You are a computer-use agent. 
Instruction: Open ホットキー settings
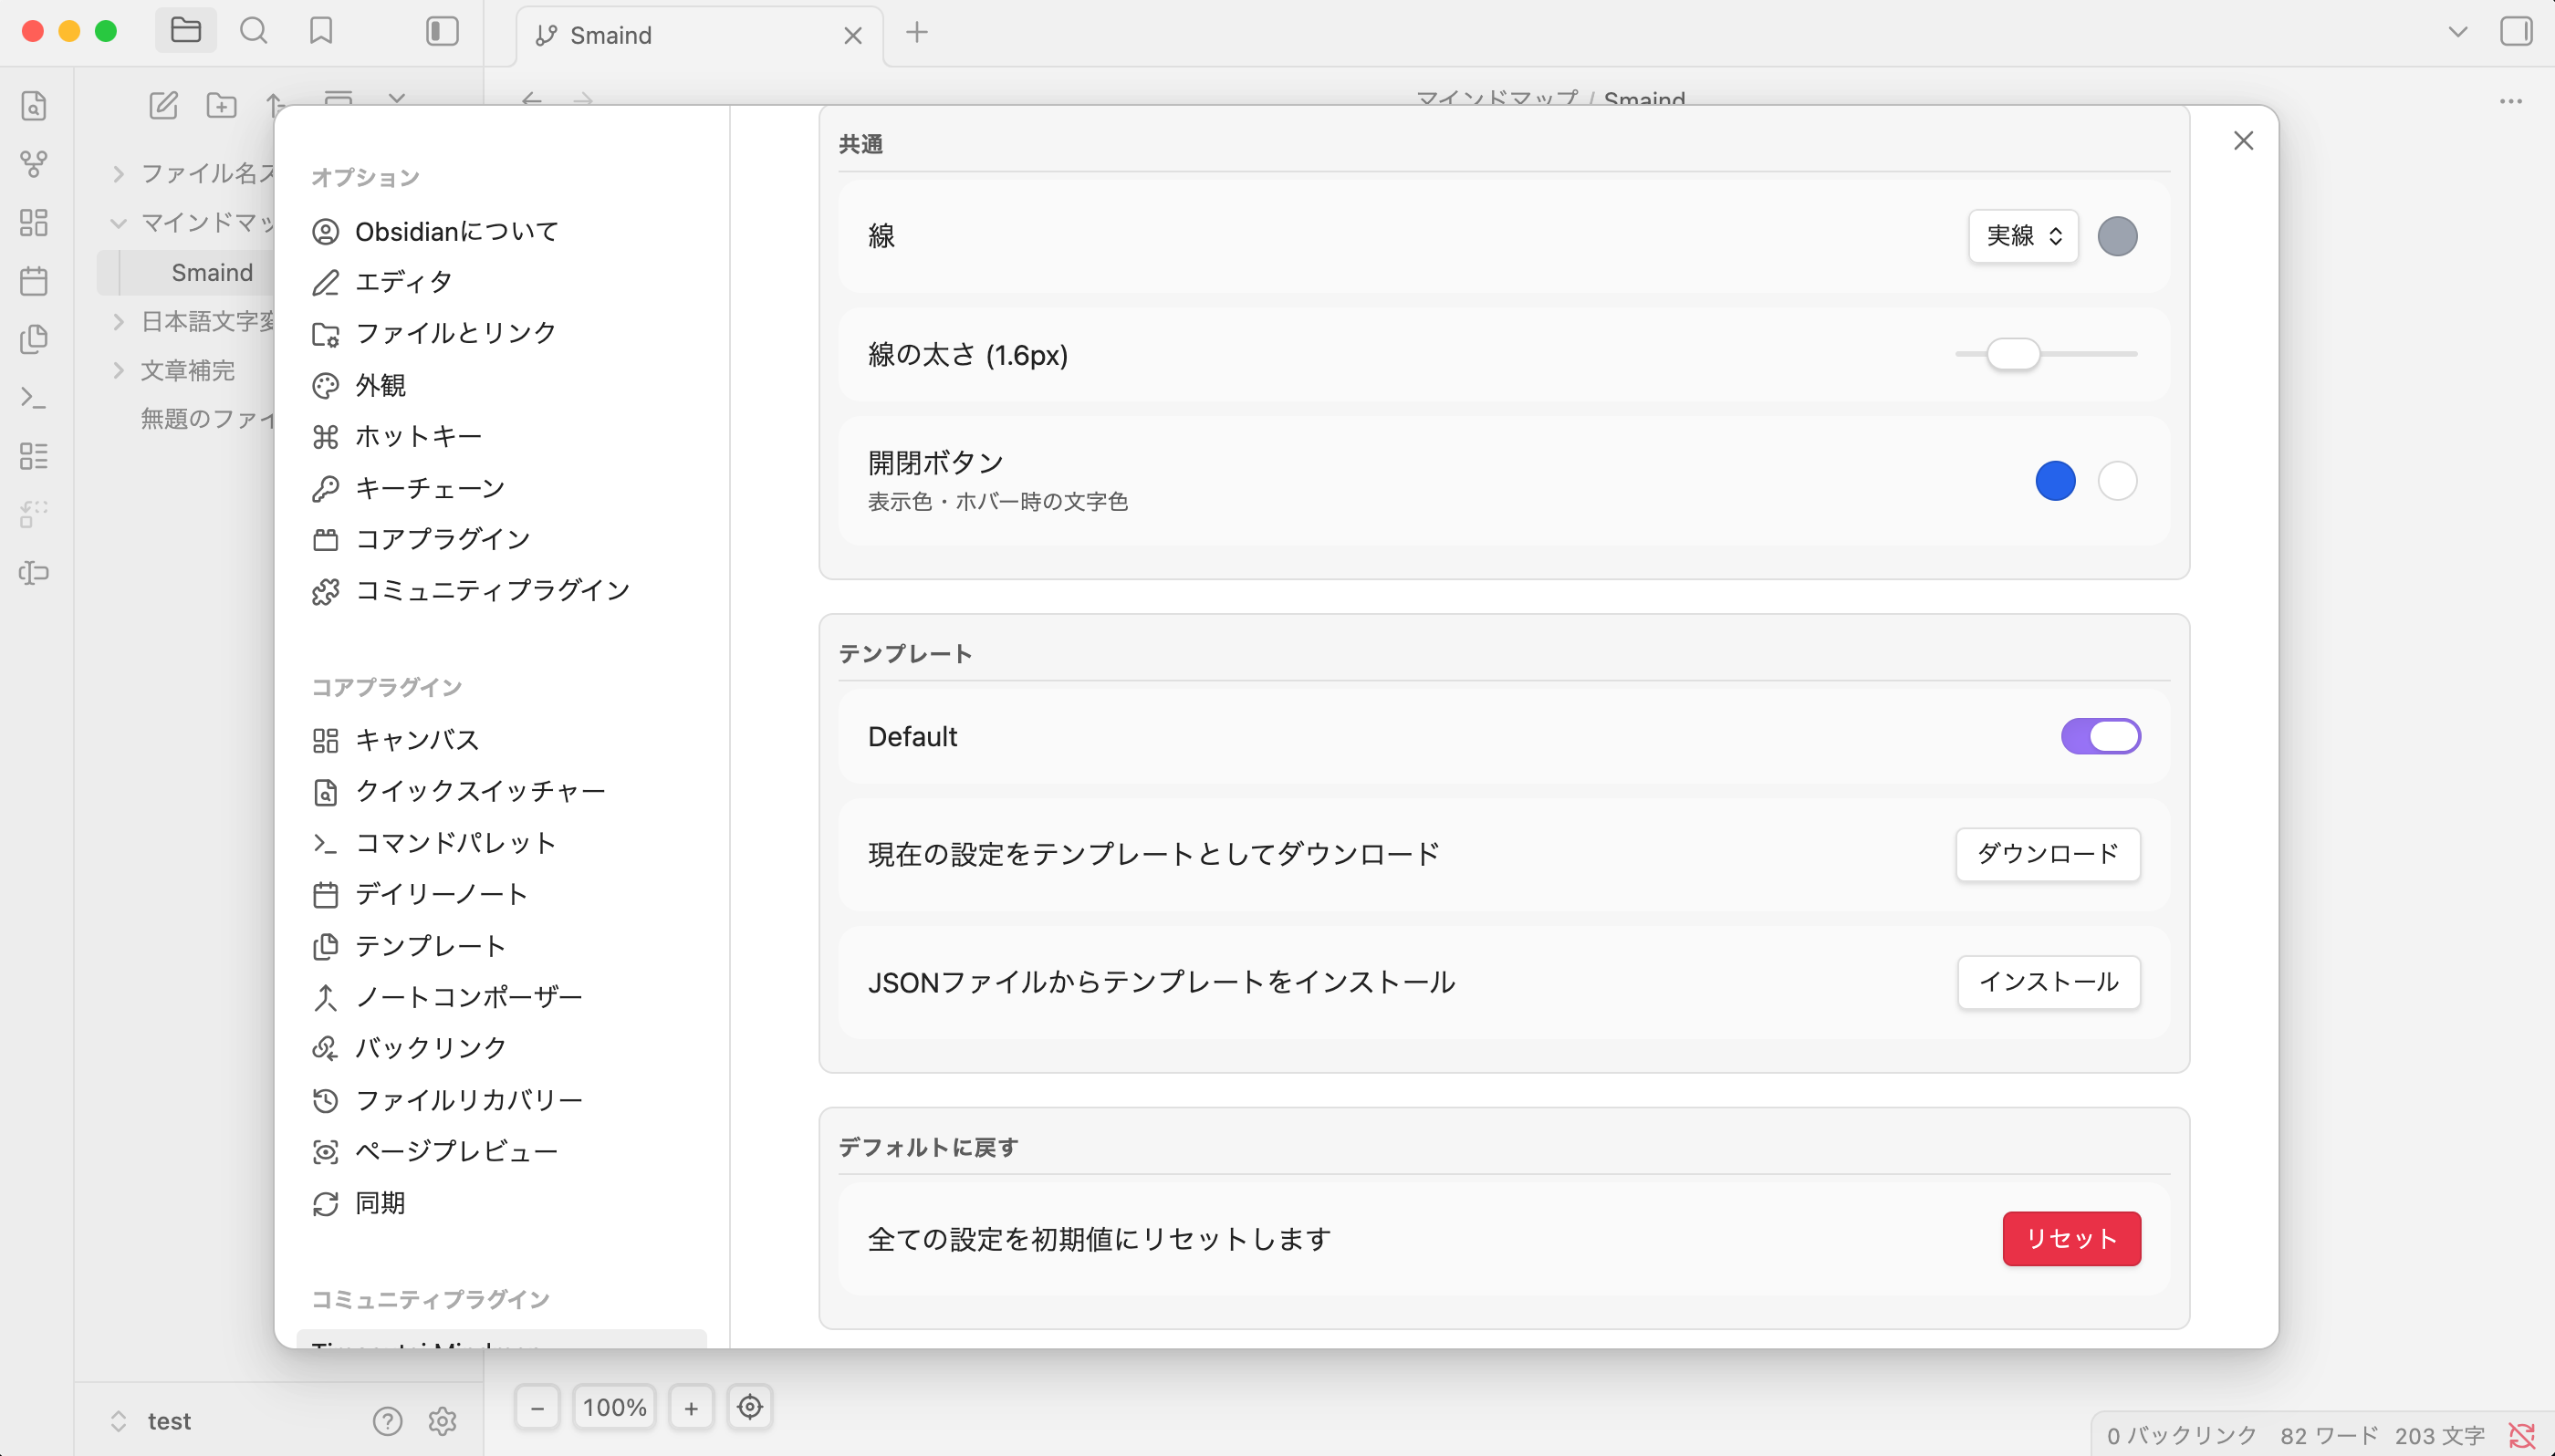(500, 437)
